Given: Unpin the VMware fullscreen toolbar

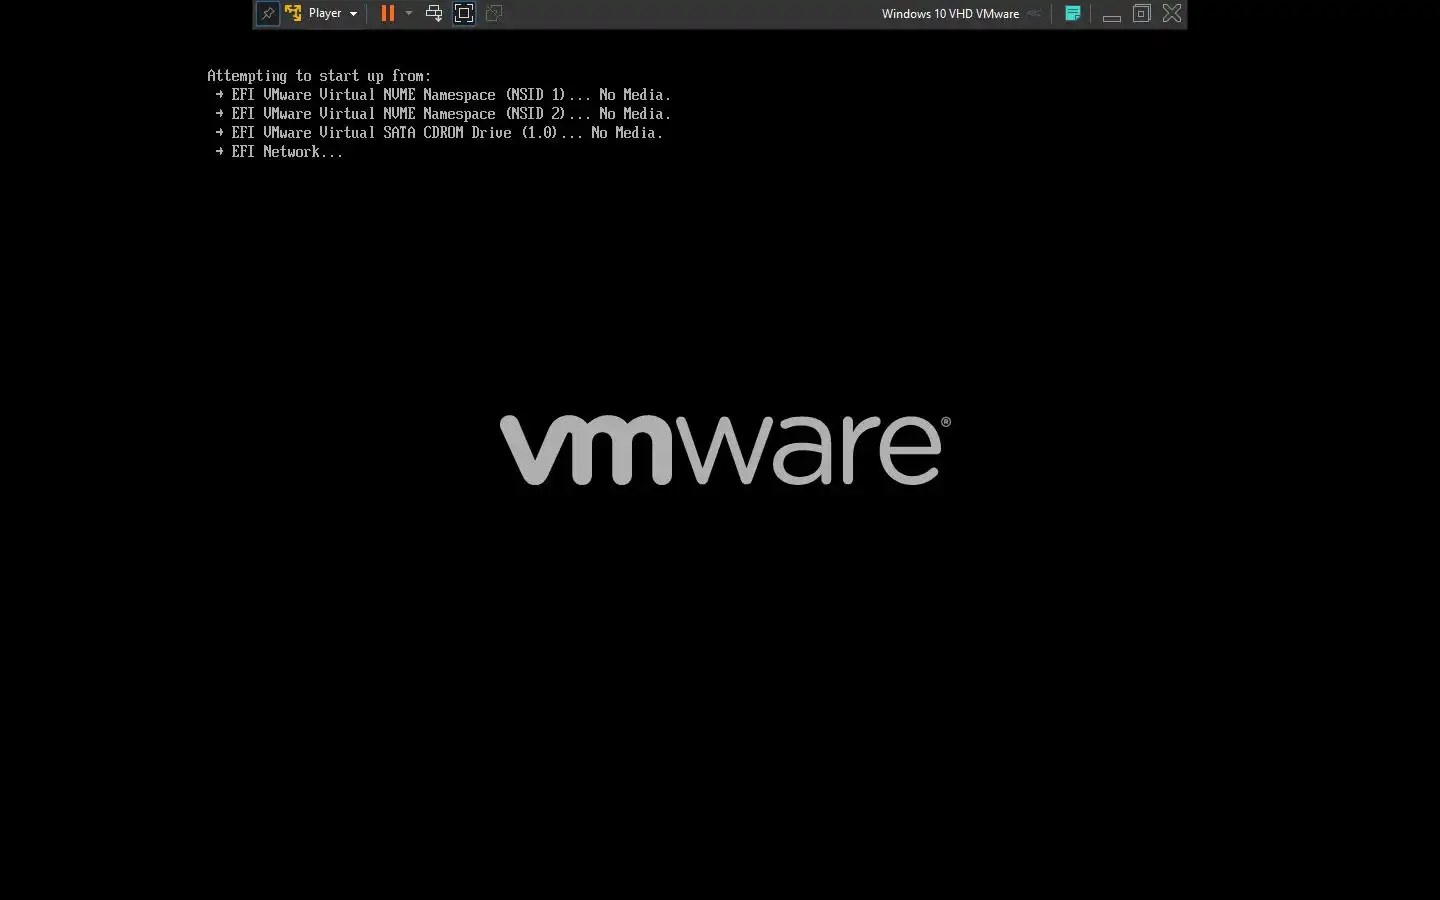Looking at the screenshot, I should [x=267, y=14].
